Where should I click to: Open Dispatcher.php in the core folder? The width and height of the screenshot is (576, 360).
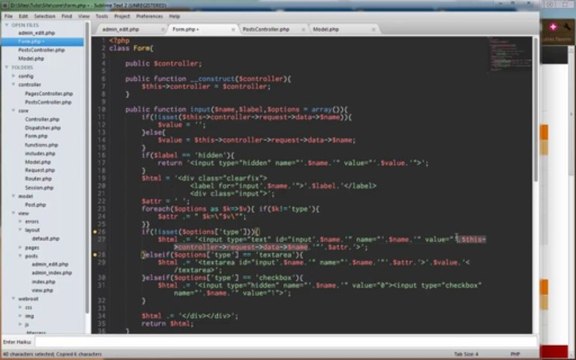(x=43, y=128)
